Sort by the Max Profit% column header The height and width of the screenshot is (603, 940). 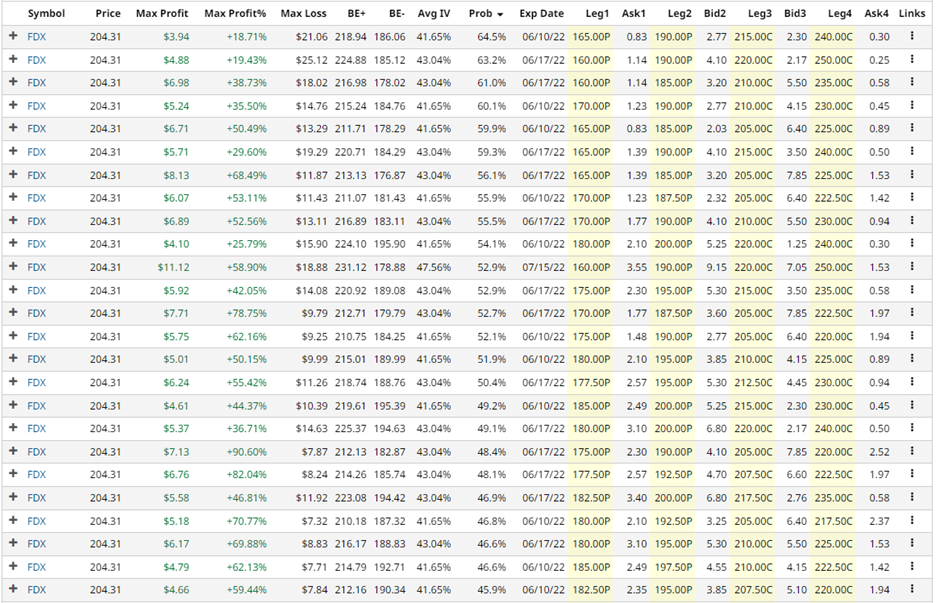(235, 13)
